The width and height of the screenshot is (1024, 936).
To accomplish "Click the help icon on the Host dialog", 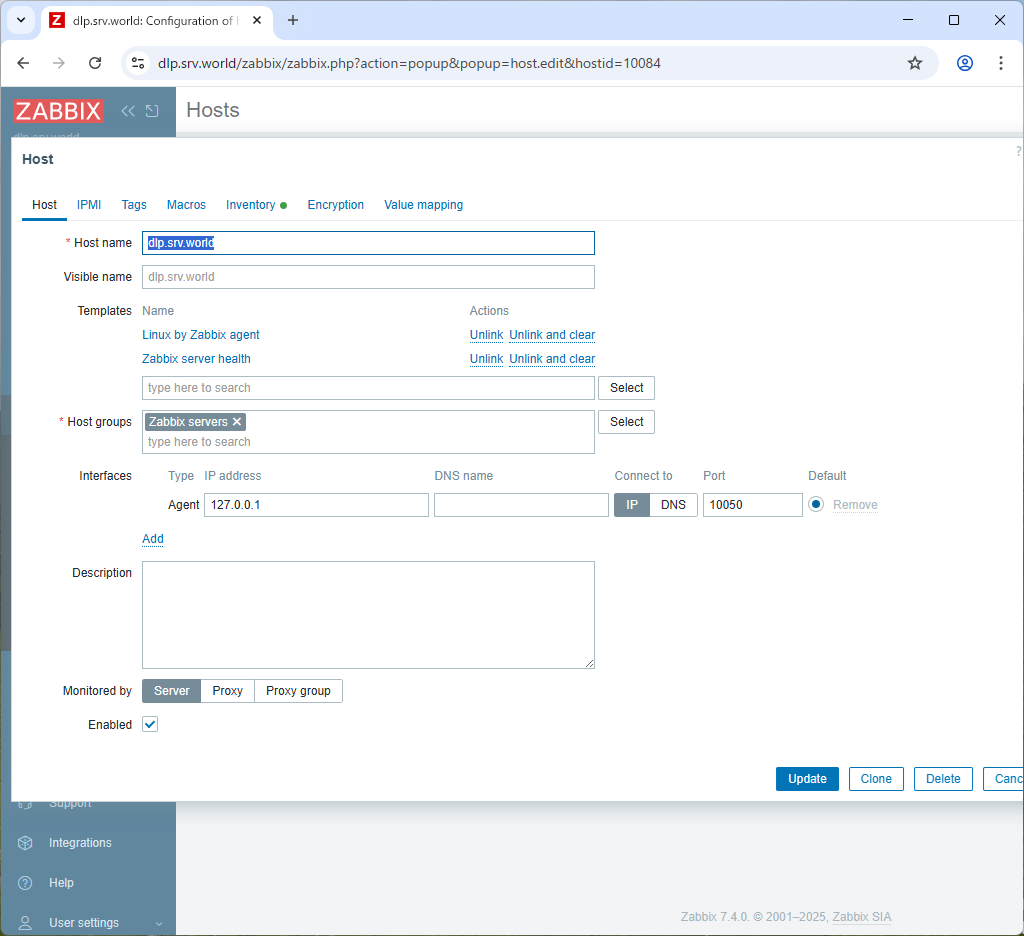I will point(1019,150).
